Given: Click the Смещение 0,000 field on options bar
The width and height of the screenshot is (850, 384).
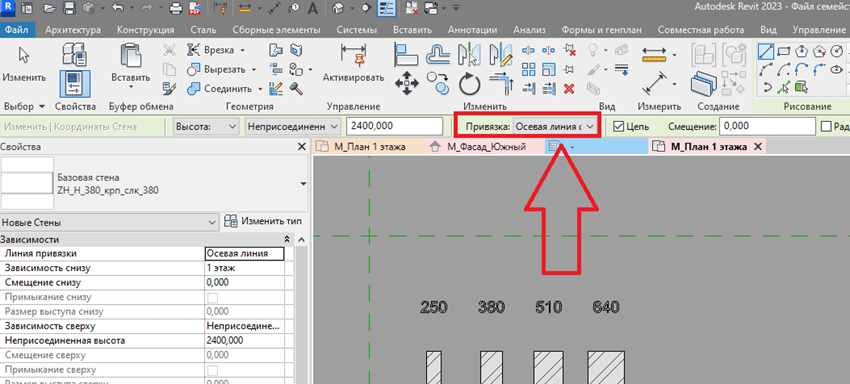Looking at the screenshot, I should click(x=768, y=126).
